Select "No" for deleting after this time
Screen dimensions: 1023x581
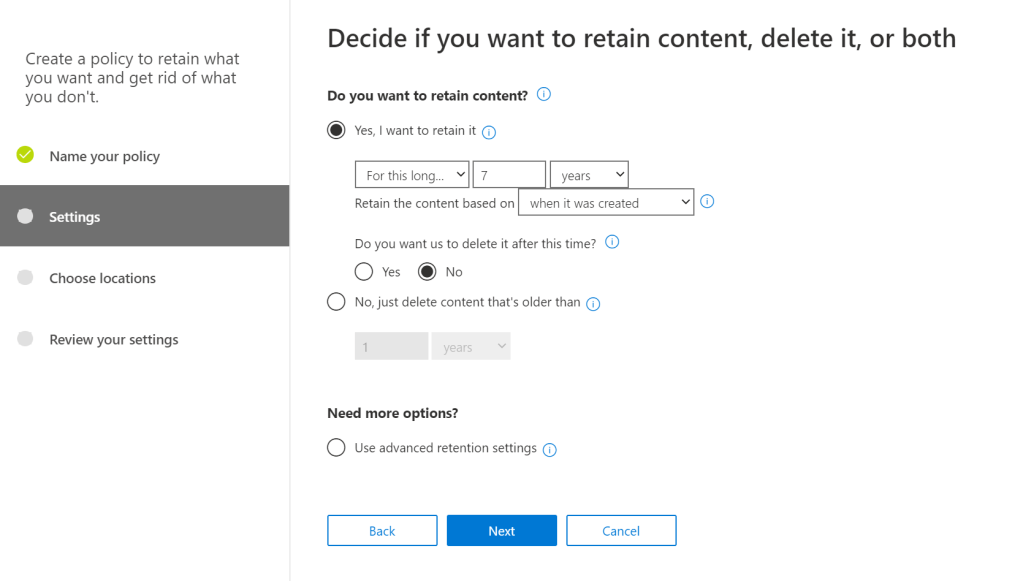(x=427, y=272)
